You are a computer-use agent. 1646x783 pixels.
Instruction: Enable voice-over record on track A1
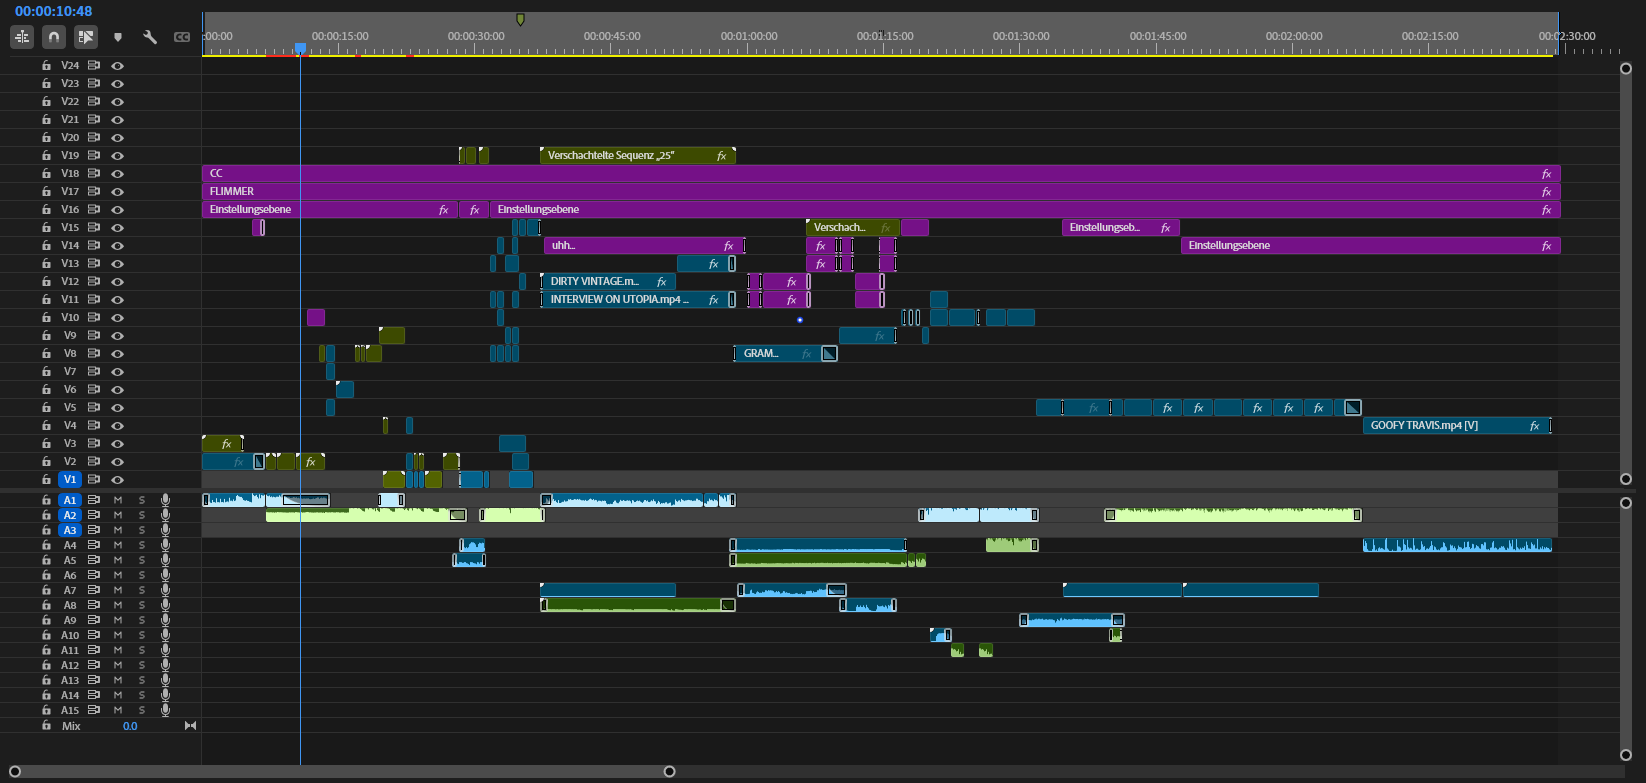(166, 500)
